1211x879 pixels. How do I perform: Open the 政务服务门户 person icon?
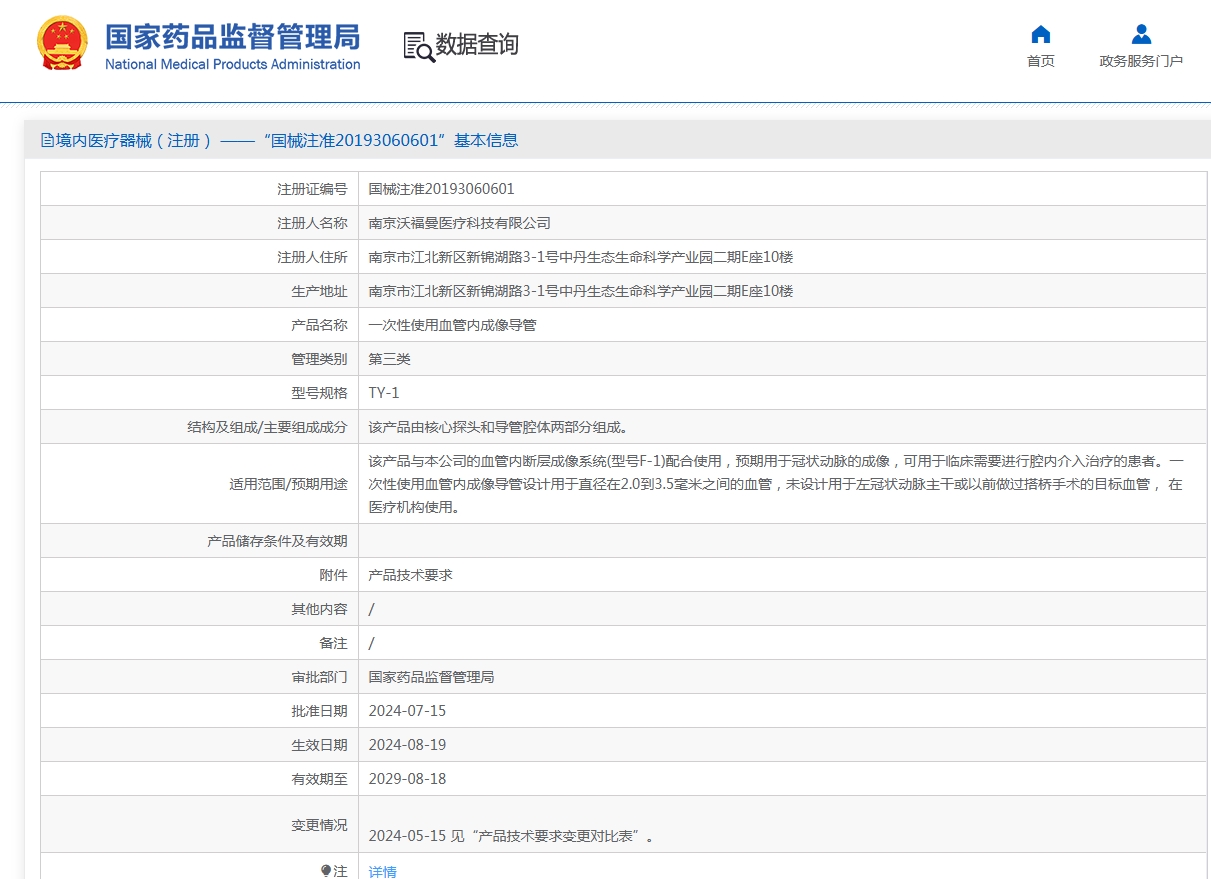click(1141, 35)
